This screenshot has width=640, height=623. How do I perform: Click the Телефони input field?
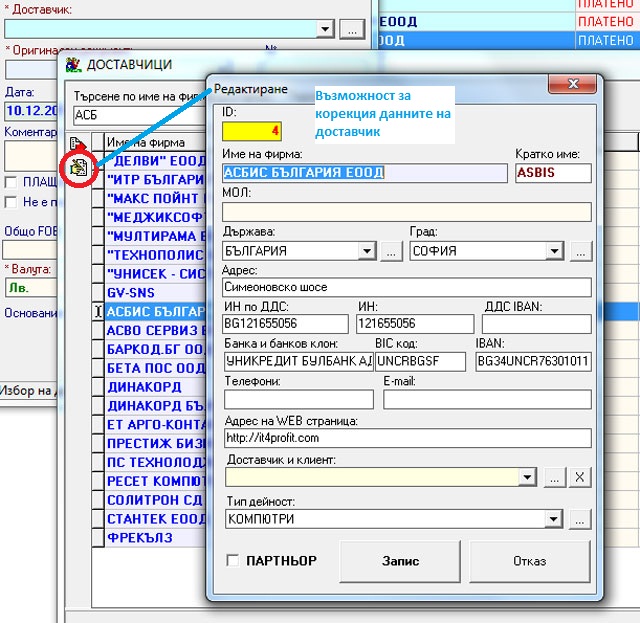(299, 399)
